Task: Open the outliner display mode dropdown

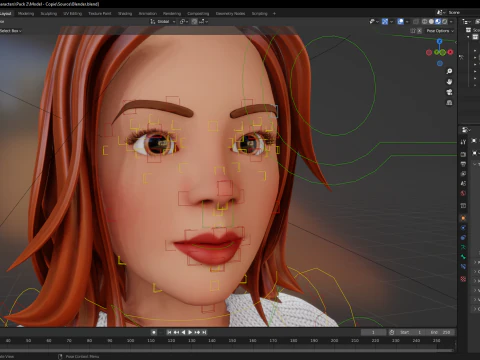Action: (466, 22)
